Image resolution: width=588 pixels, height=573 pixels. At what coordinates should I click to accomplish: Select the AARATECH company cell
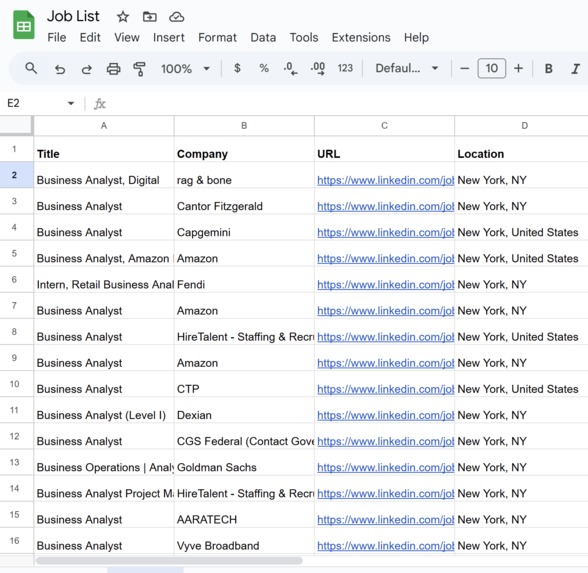coord(244,514)
